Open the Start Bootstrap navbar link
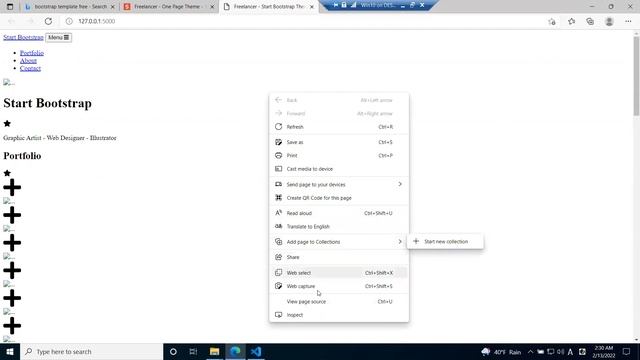 tap(23, 37)
